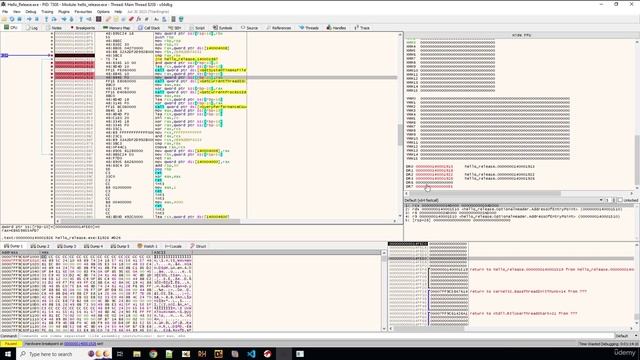
Task: Switch to the Notes tab
Action: click(x=55, y=28)
